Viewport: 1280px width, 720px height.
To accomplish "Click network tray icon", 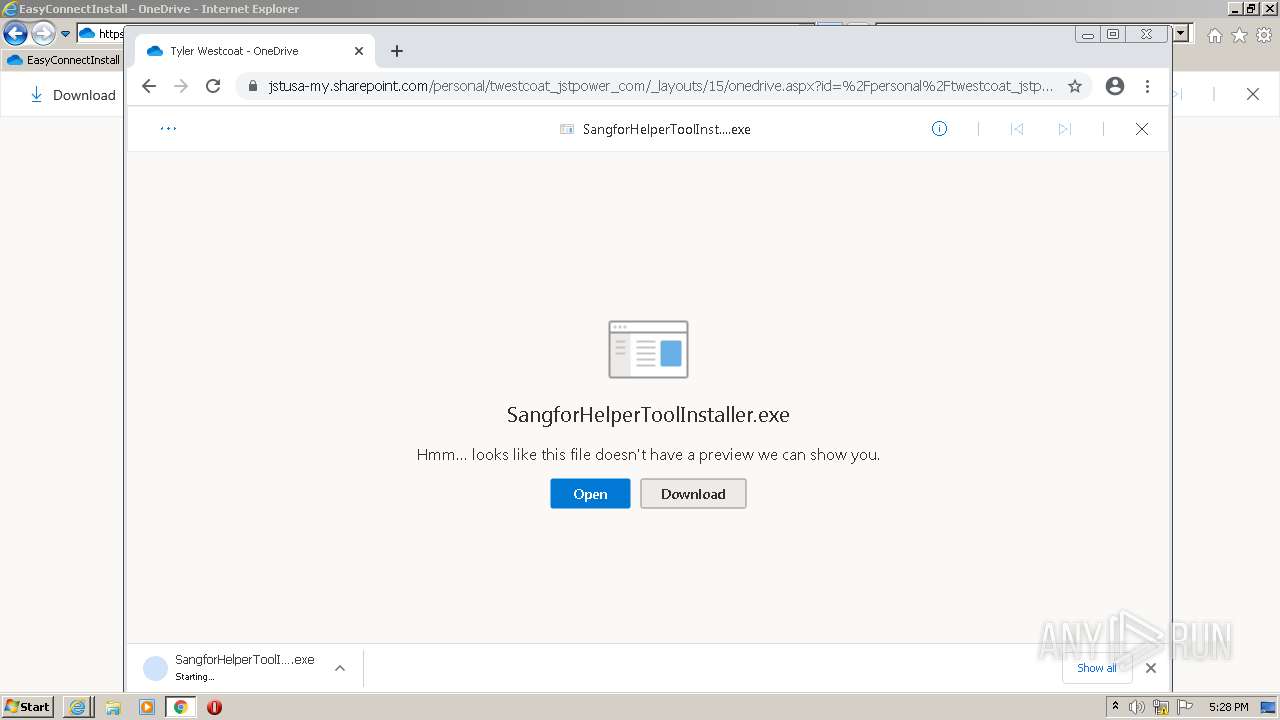I will (x=1161, y=707).
